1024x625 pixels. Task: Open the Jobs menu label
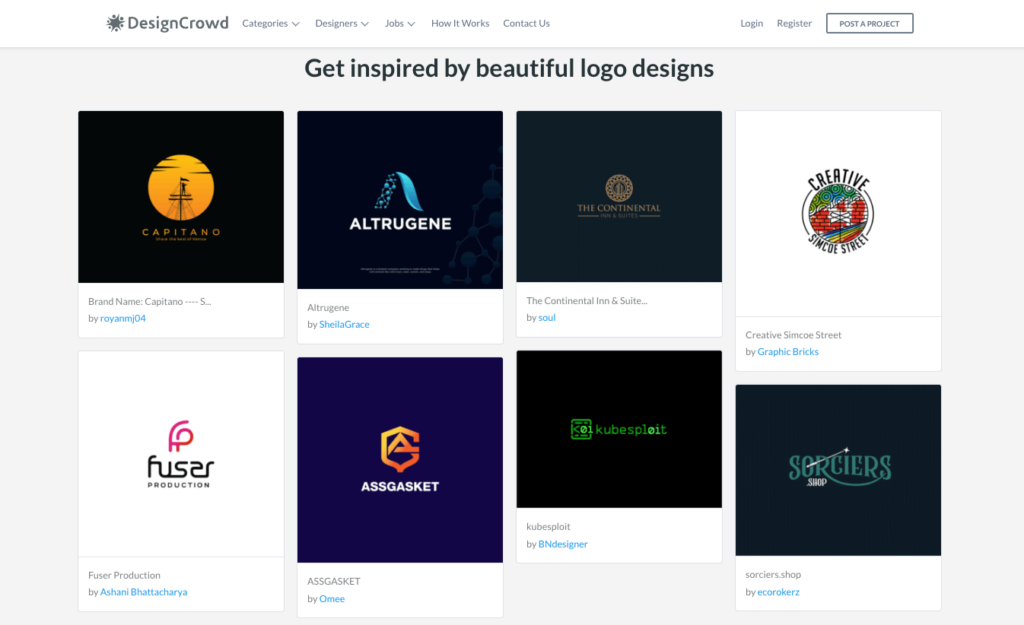pyautogui.click(x=394, y=23)
